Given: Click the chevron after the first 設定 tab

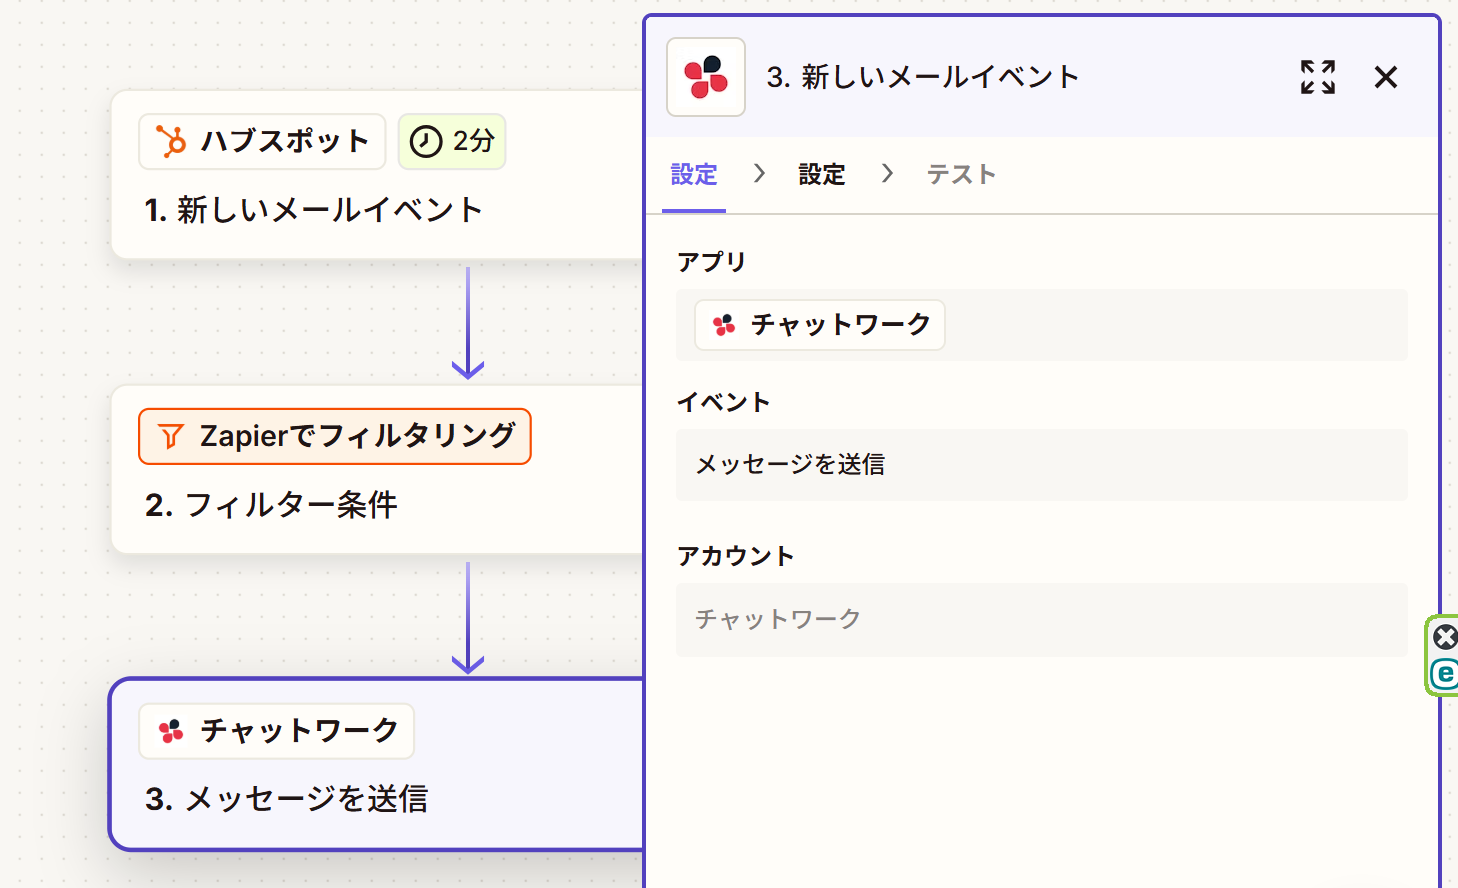Looking at the screenshot, I should click(759, 174).
